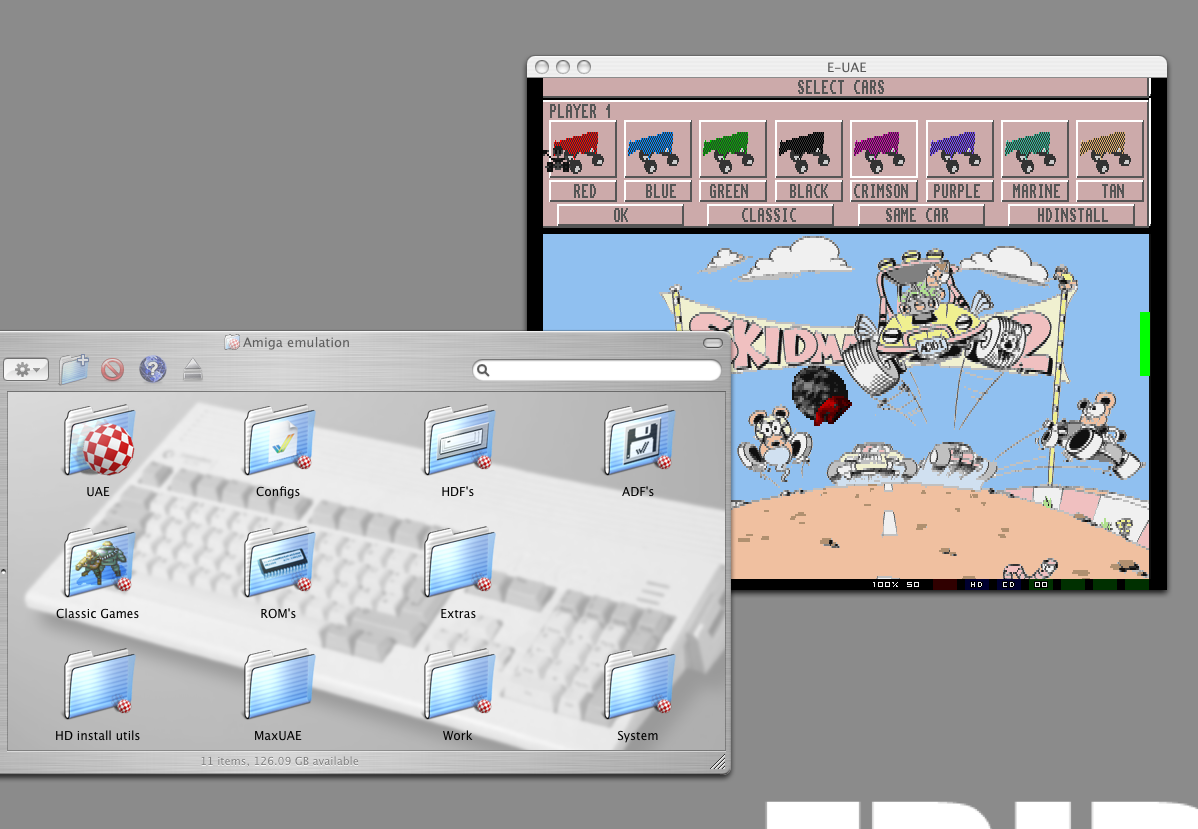Open the Configs folder
This screenshot has height=829, width=1198.
tap(278, 441)
